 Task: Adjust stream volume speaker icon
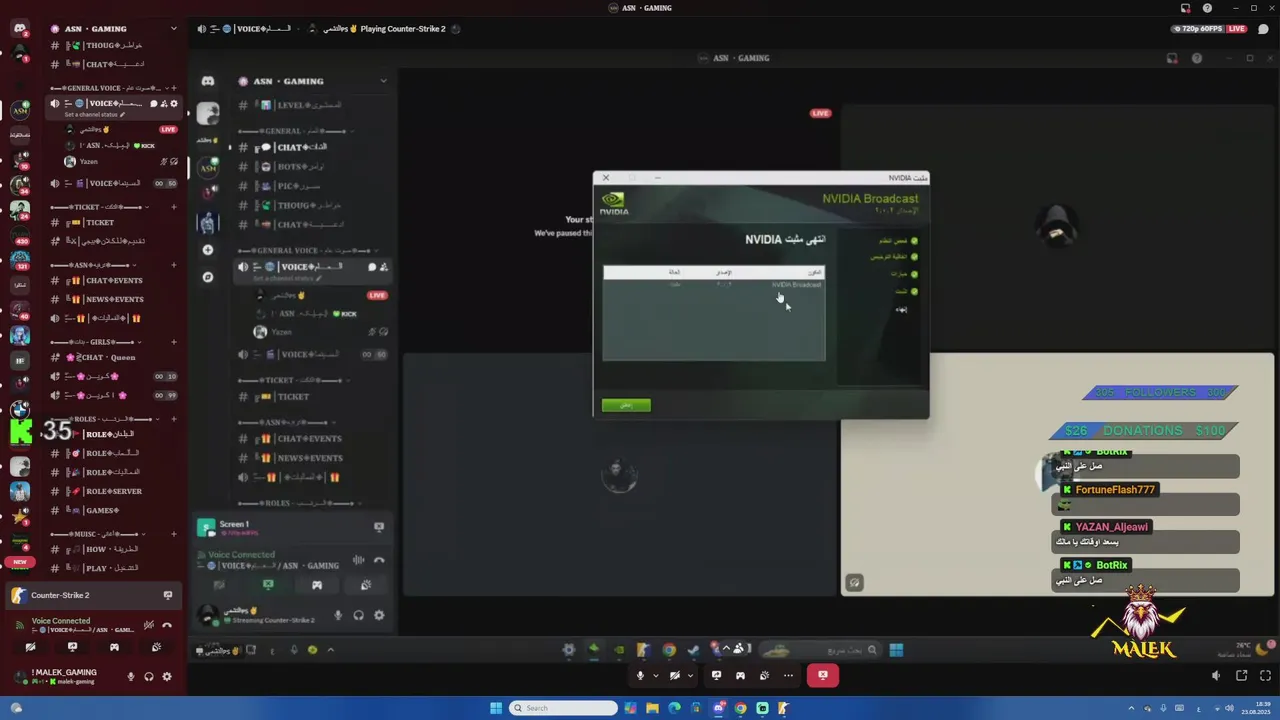coord(1216,675)
